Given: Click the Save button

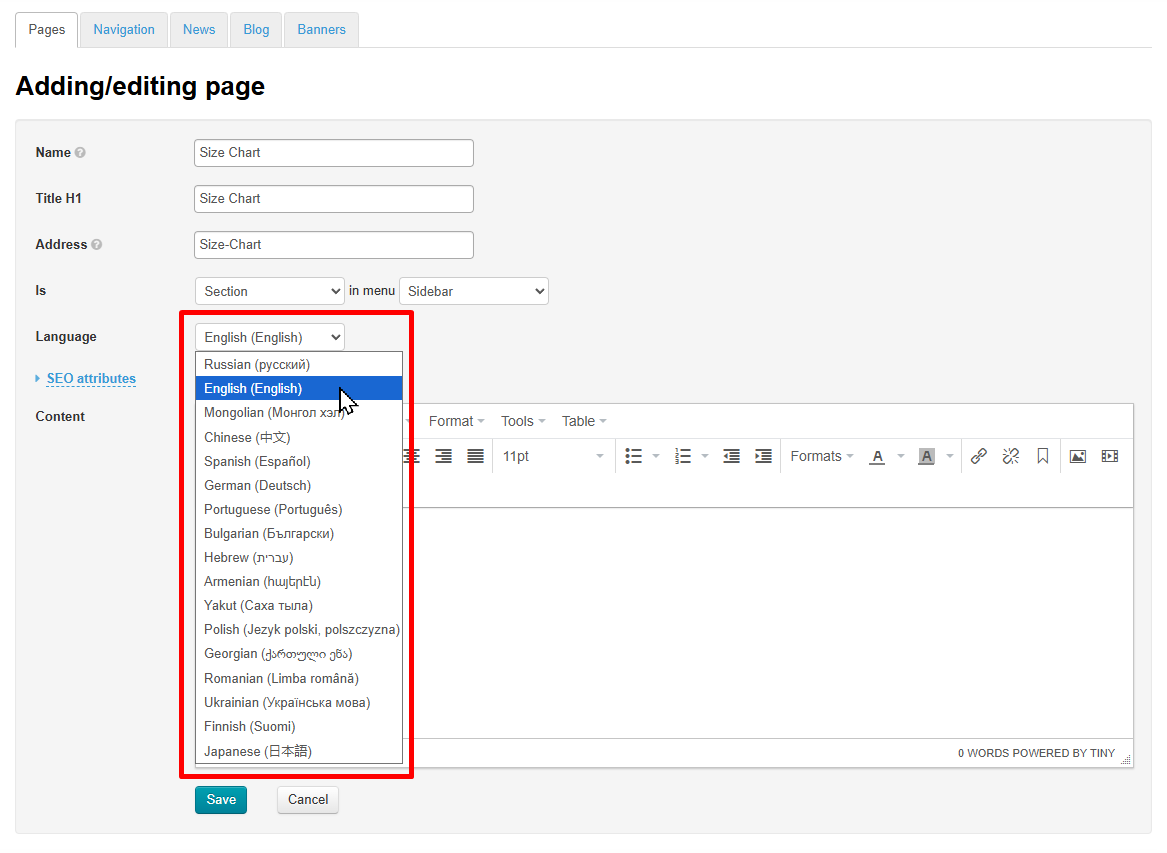Looking at the screenshot, I should point(220,799).
